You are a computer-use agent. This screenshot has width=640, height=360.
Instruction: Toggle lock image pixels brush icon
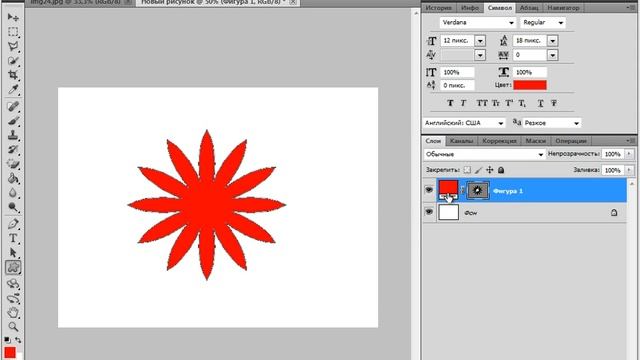click(478, 169)
